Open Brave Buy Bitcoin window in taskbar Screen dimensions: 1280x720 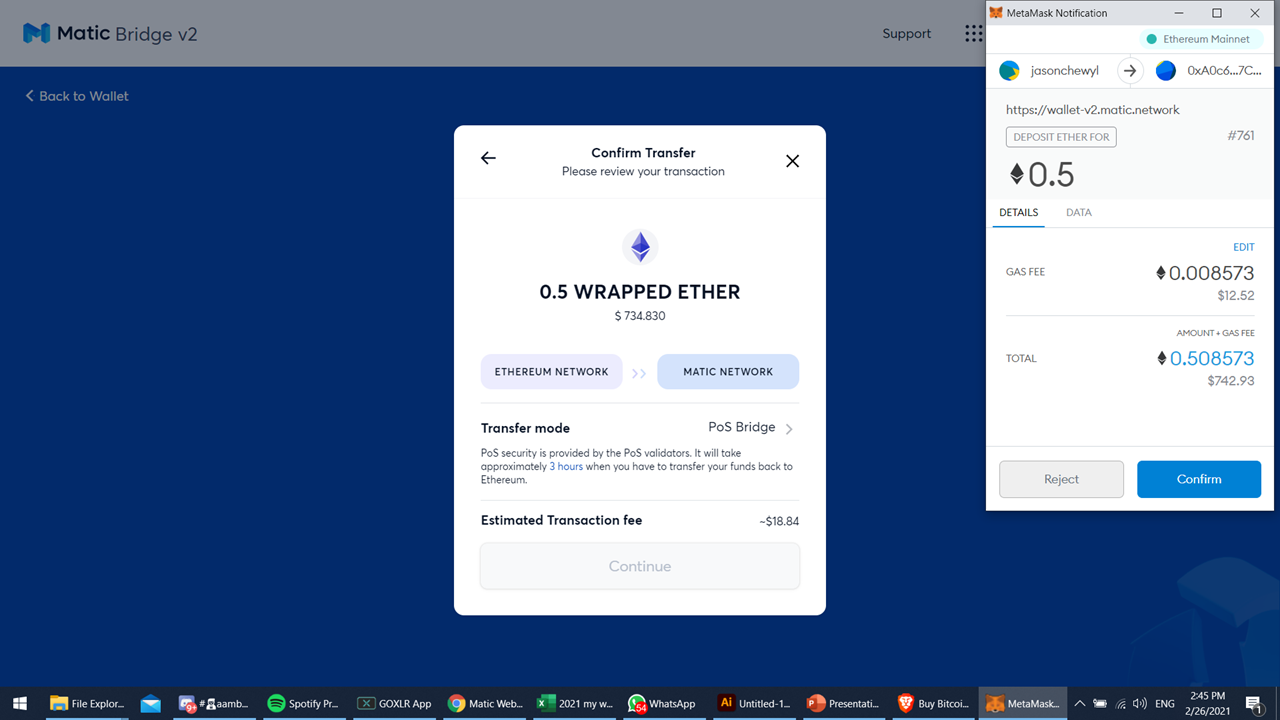[x=935, y=703]
